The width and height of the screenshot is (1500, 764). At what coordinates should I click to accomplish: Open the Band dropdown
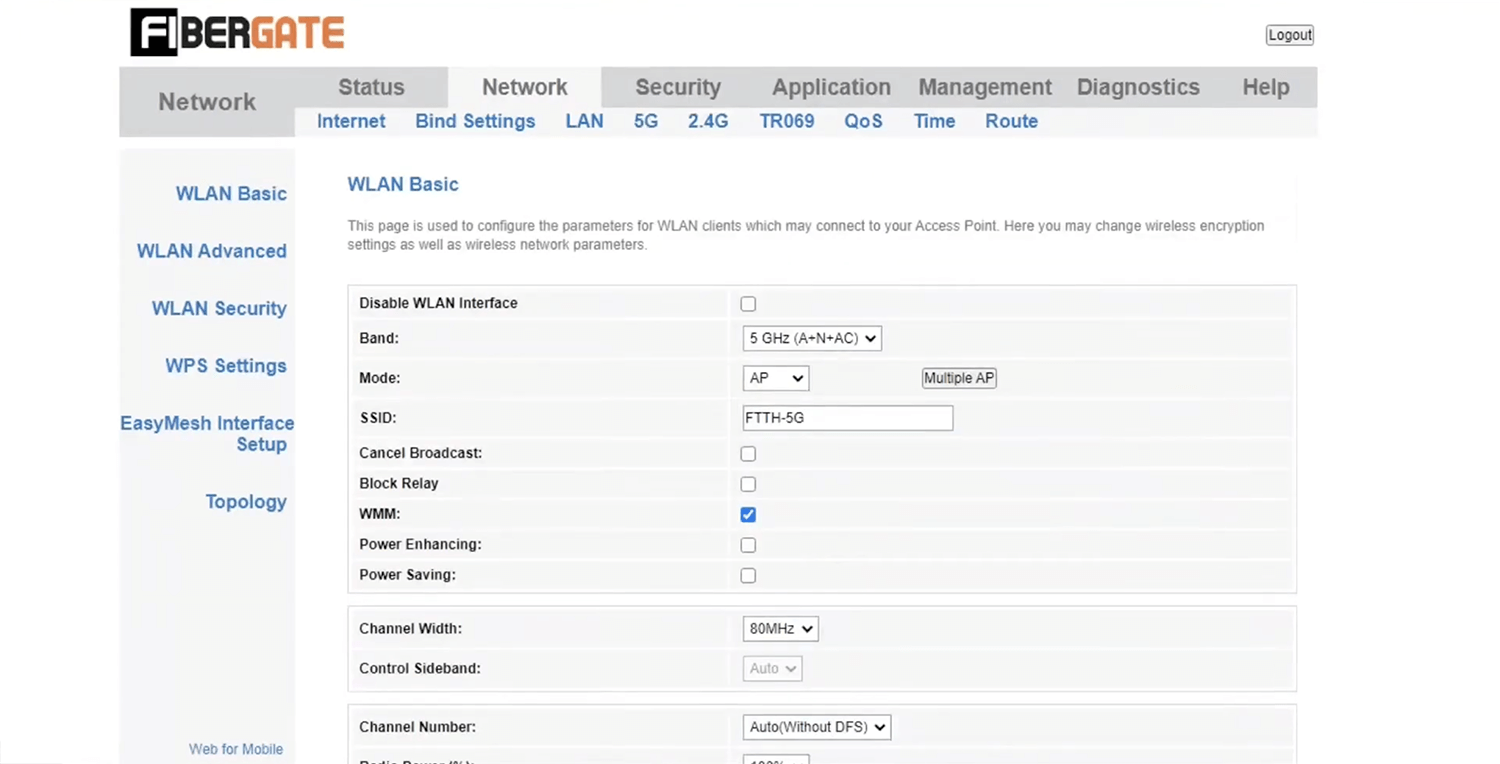tap(811, 339)
